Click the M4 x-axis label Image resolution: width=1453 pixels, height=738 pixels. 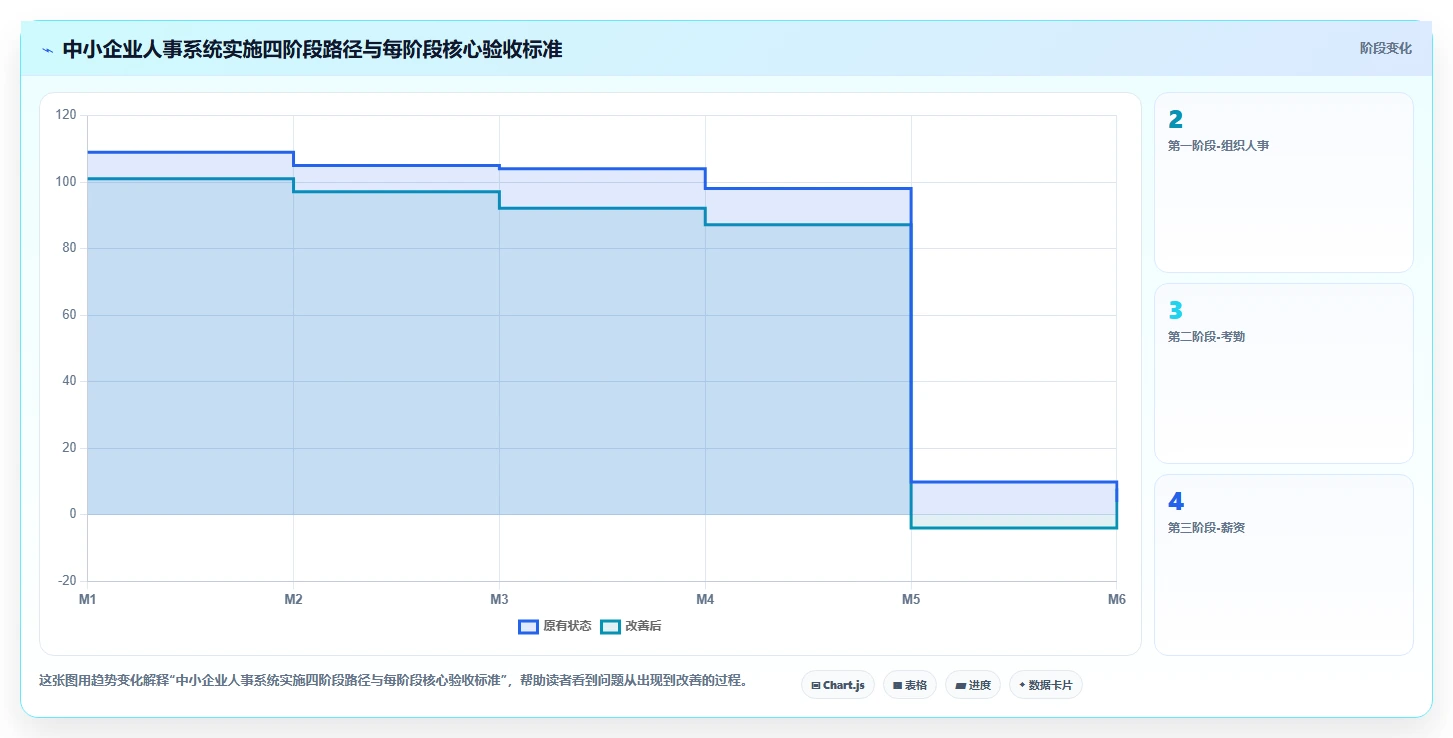705,599
